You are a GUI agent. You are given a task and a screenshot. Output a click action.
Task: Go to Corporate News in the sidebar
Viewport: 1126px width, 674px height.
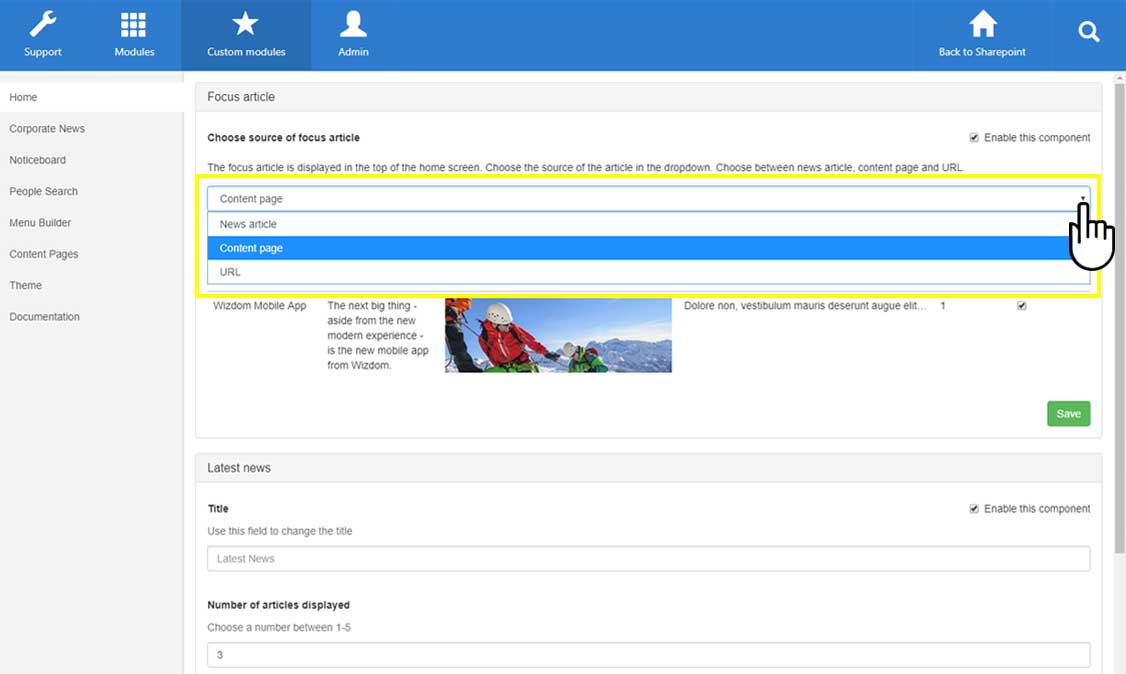click(x=47, y=129)
